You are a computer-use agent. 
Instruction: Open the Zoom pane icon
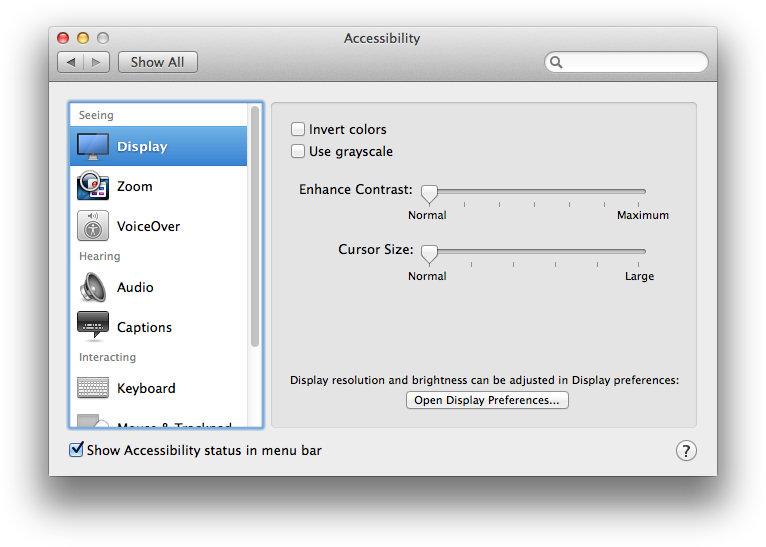click(93, 186)
